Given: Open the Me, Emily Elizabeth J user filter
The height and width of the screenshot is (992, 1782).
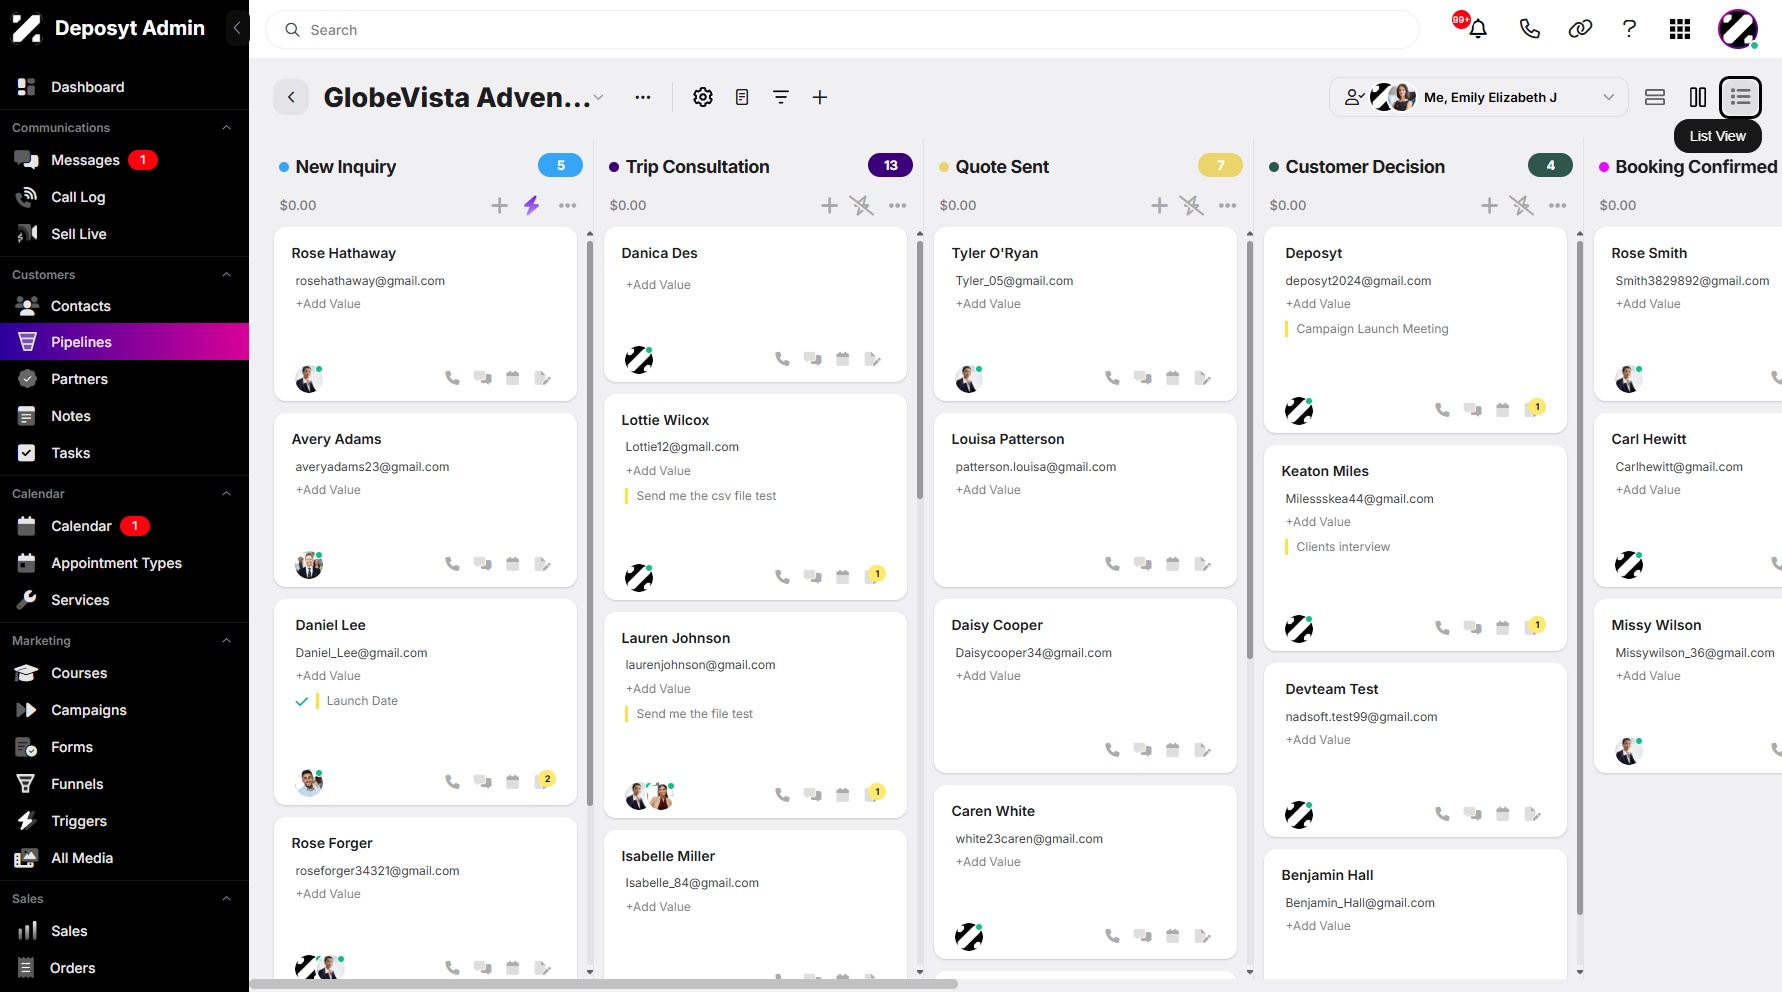Looking at the screenshot, I should click(1479, 97).
